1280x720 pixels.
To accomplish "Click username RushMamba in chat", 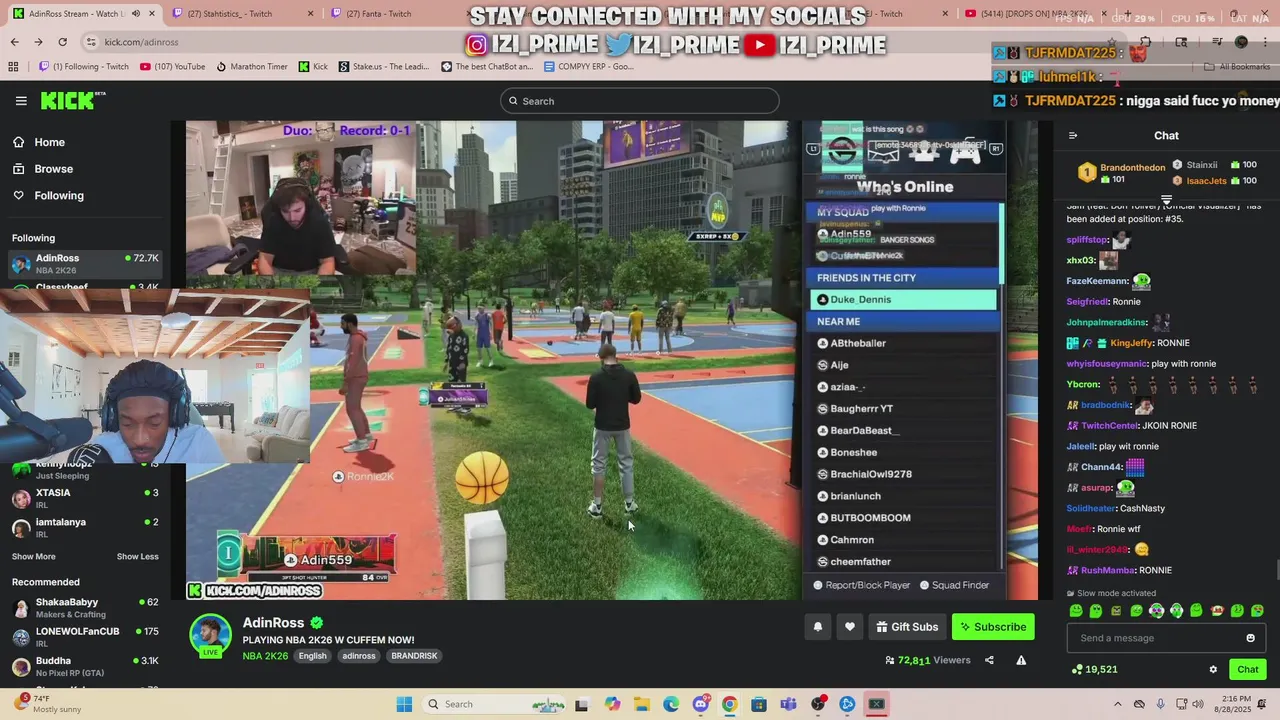I will pos(1107,570).
